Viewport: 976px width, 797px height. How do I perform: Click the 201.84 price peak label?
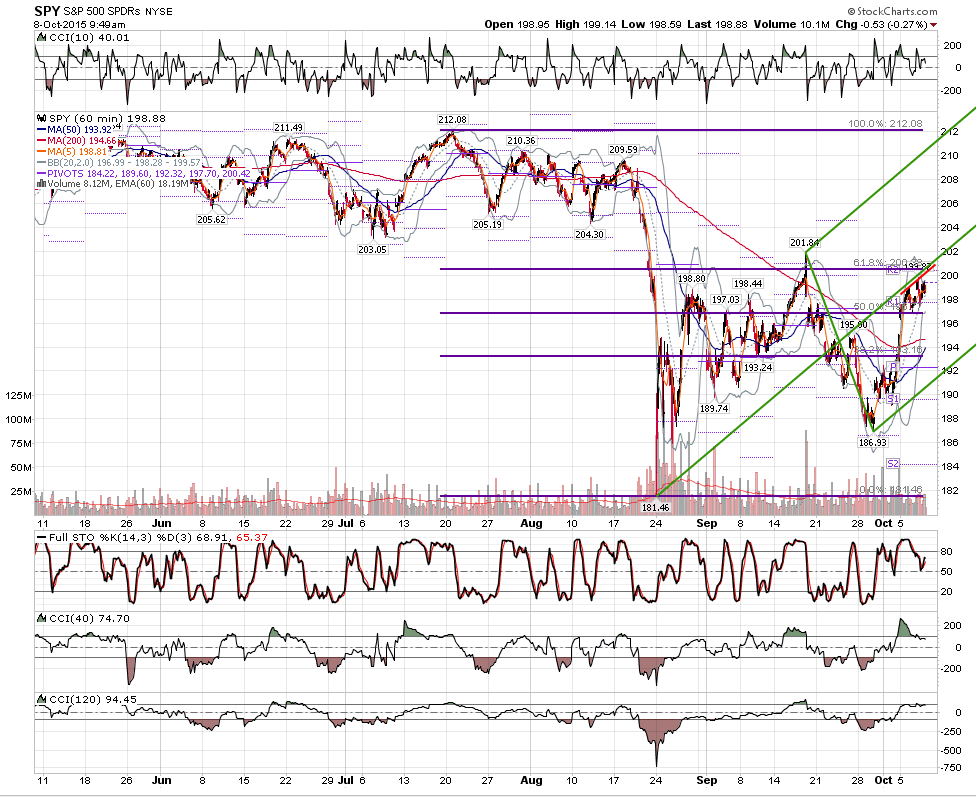pos(804,243)
